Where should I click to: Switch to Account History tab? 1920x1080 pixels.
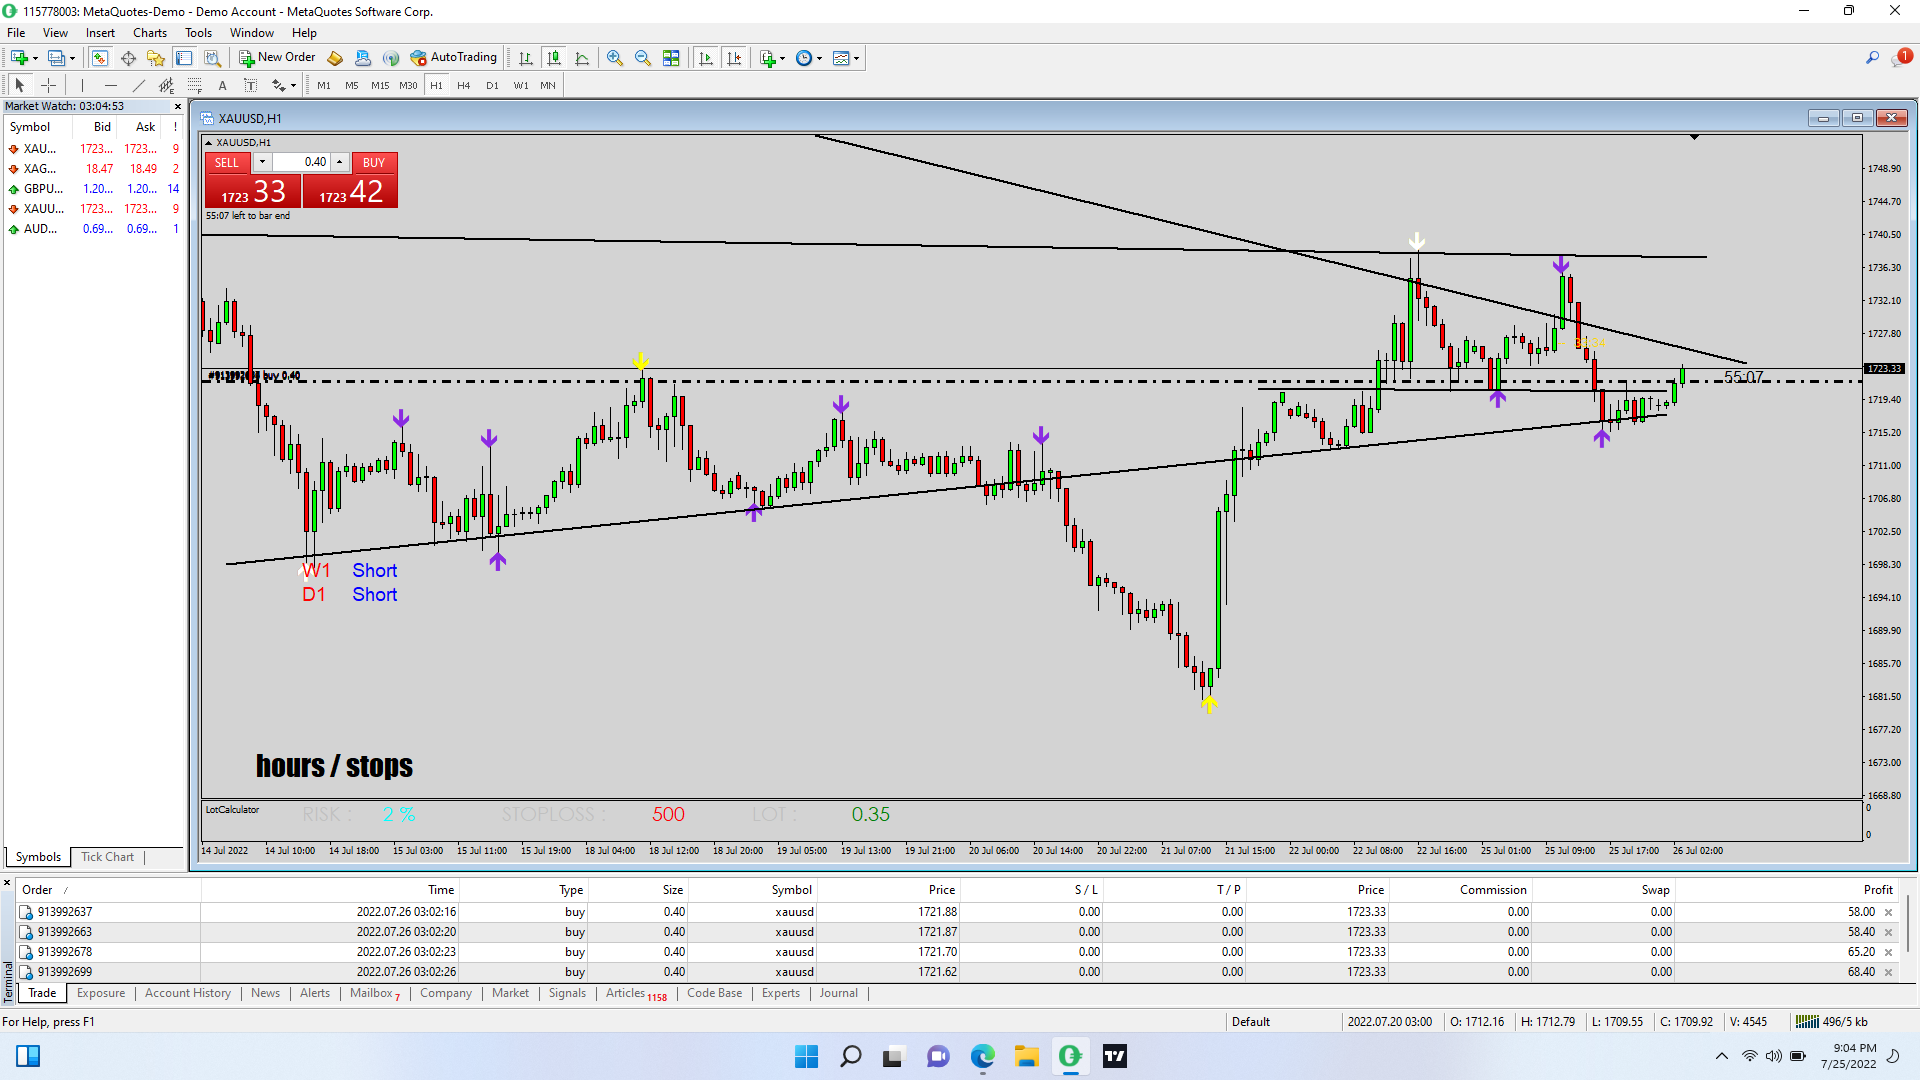187,993
